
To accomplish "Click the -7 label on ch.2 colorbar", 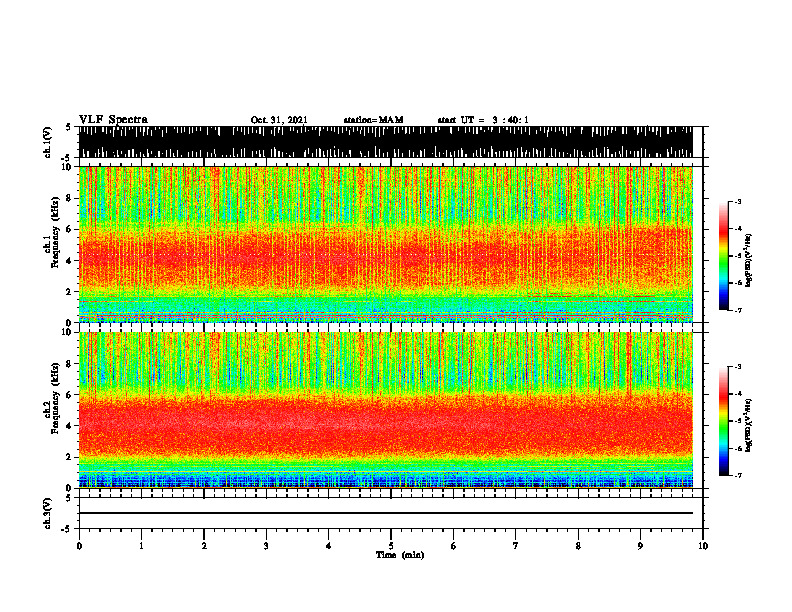I will (x=737, y=475).
